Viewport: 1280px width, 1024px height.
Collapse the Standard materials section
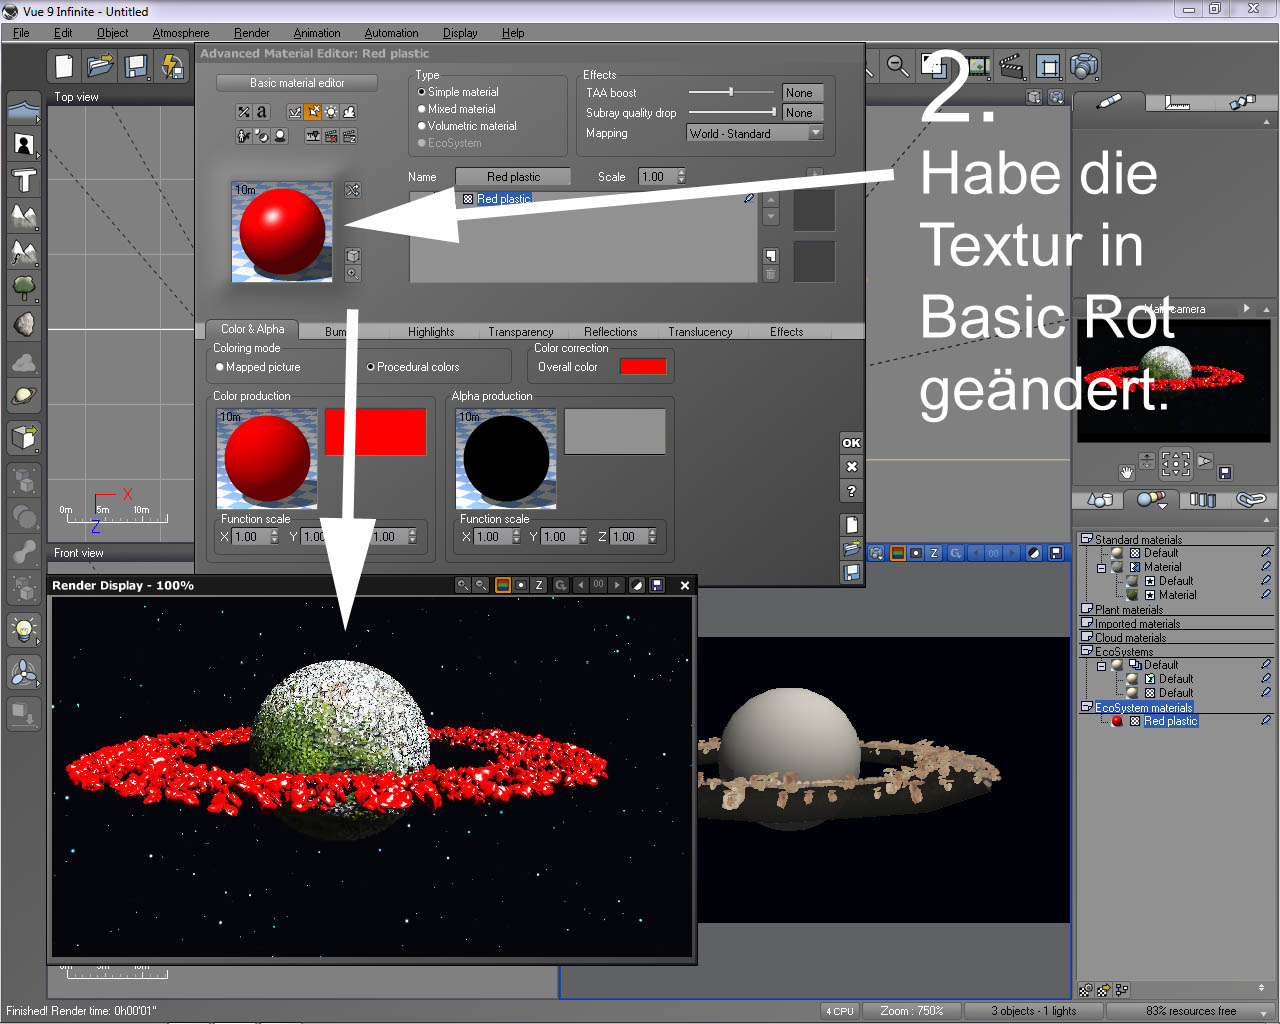tap(1087, 540)
